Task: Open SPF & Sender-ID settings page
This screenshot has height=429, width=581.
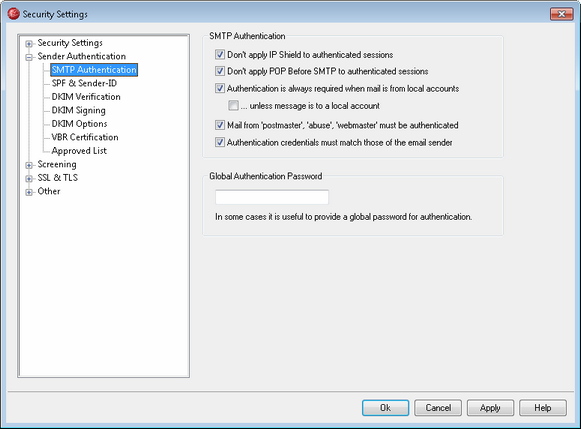Action: [84, 83]
